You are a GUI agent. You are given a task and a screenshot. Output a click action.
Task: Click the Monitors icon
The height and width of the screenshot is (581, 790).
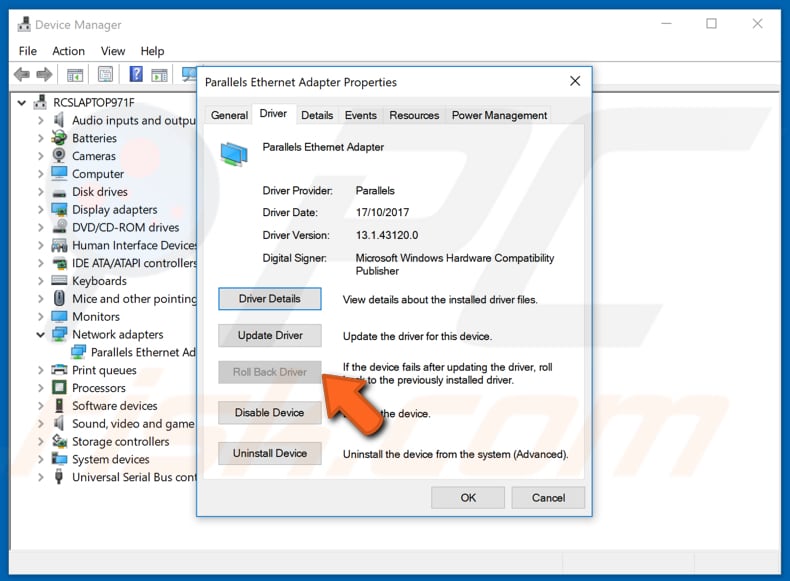tap(59, 316)
